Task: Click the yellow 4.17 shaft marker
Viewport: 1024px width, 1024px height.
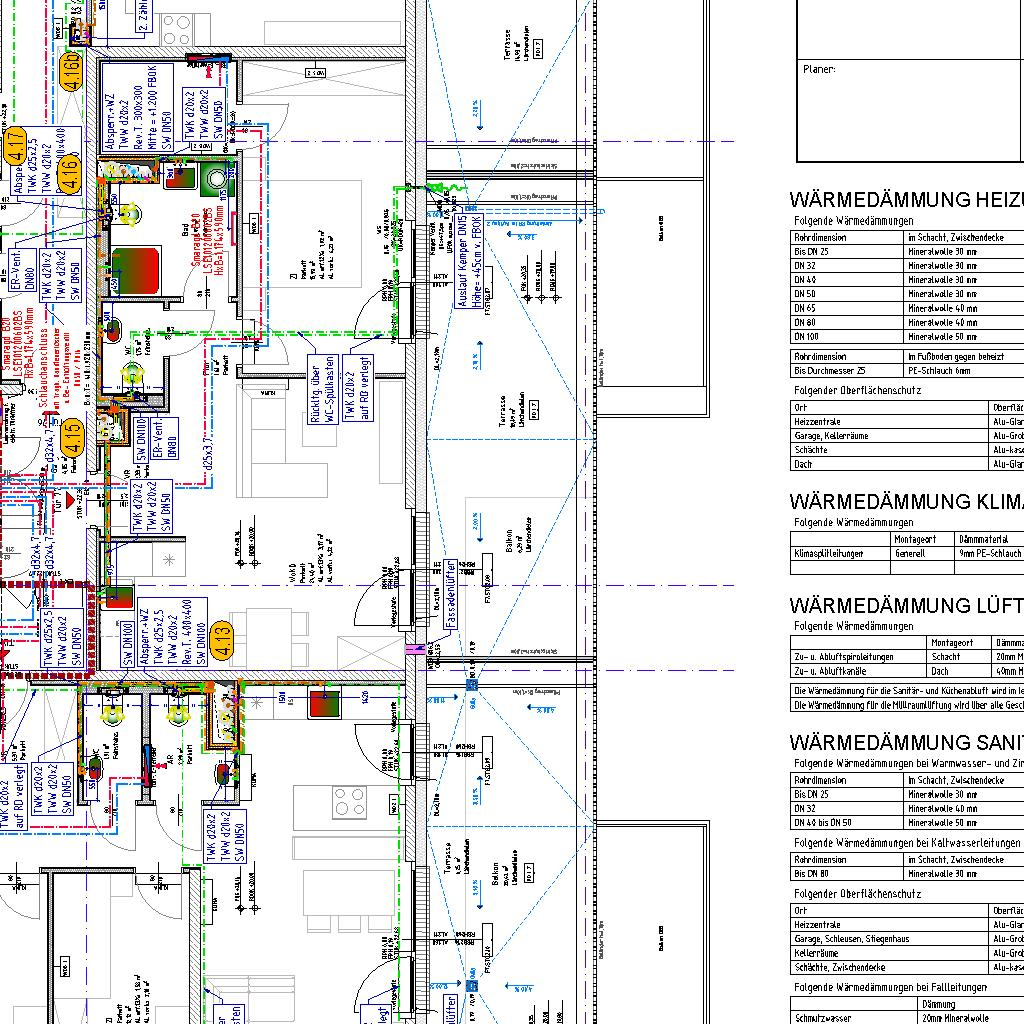Action: tap(16, 145)
